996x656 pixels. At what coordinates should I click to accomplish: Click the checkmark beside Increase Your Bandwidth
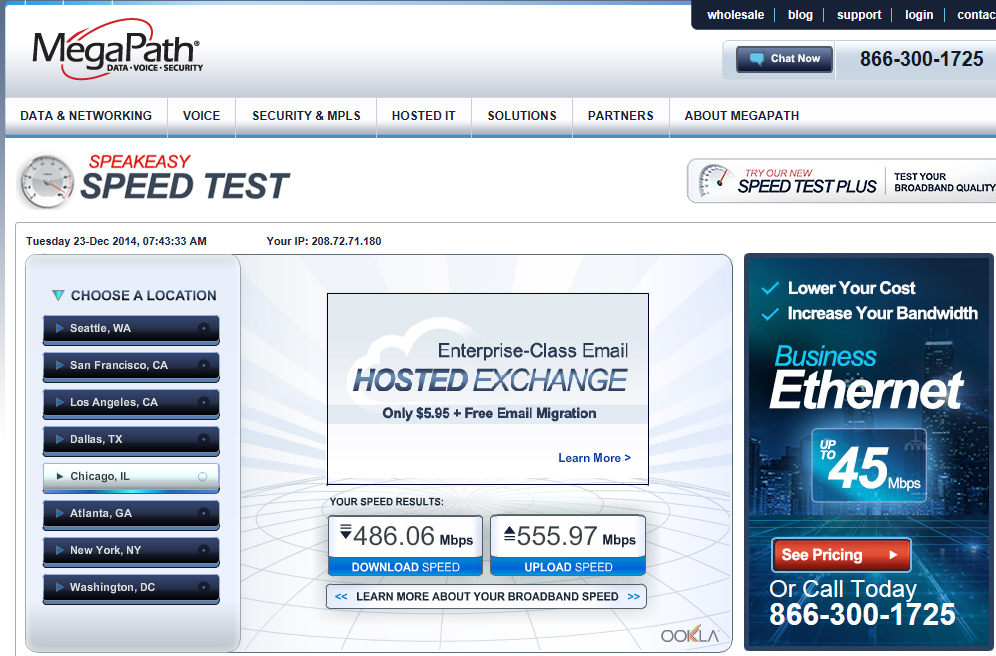tap(770, 314)
